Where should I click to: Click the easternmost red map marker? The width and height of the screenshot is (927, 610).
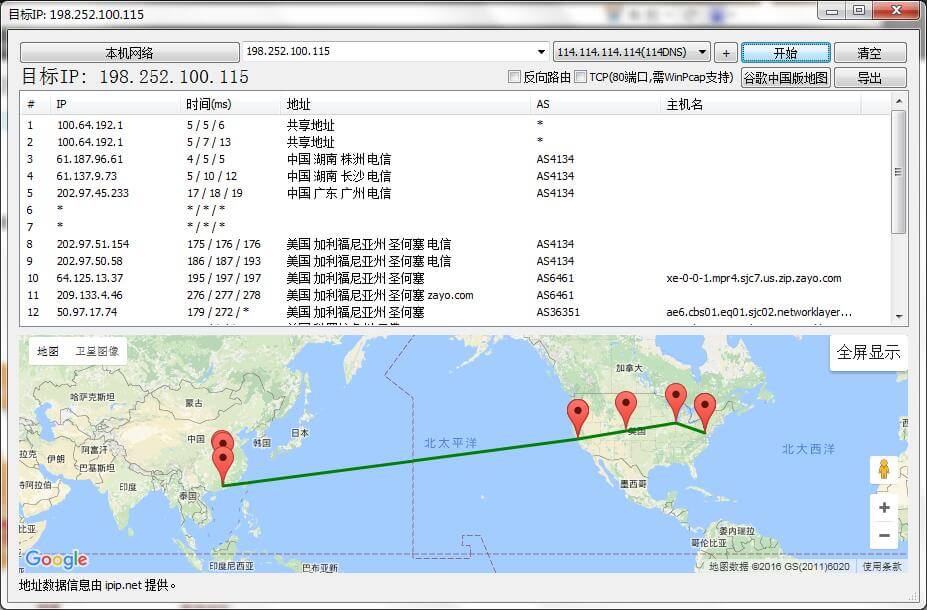click(705, 410)
